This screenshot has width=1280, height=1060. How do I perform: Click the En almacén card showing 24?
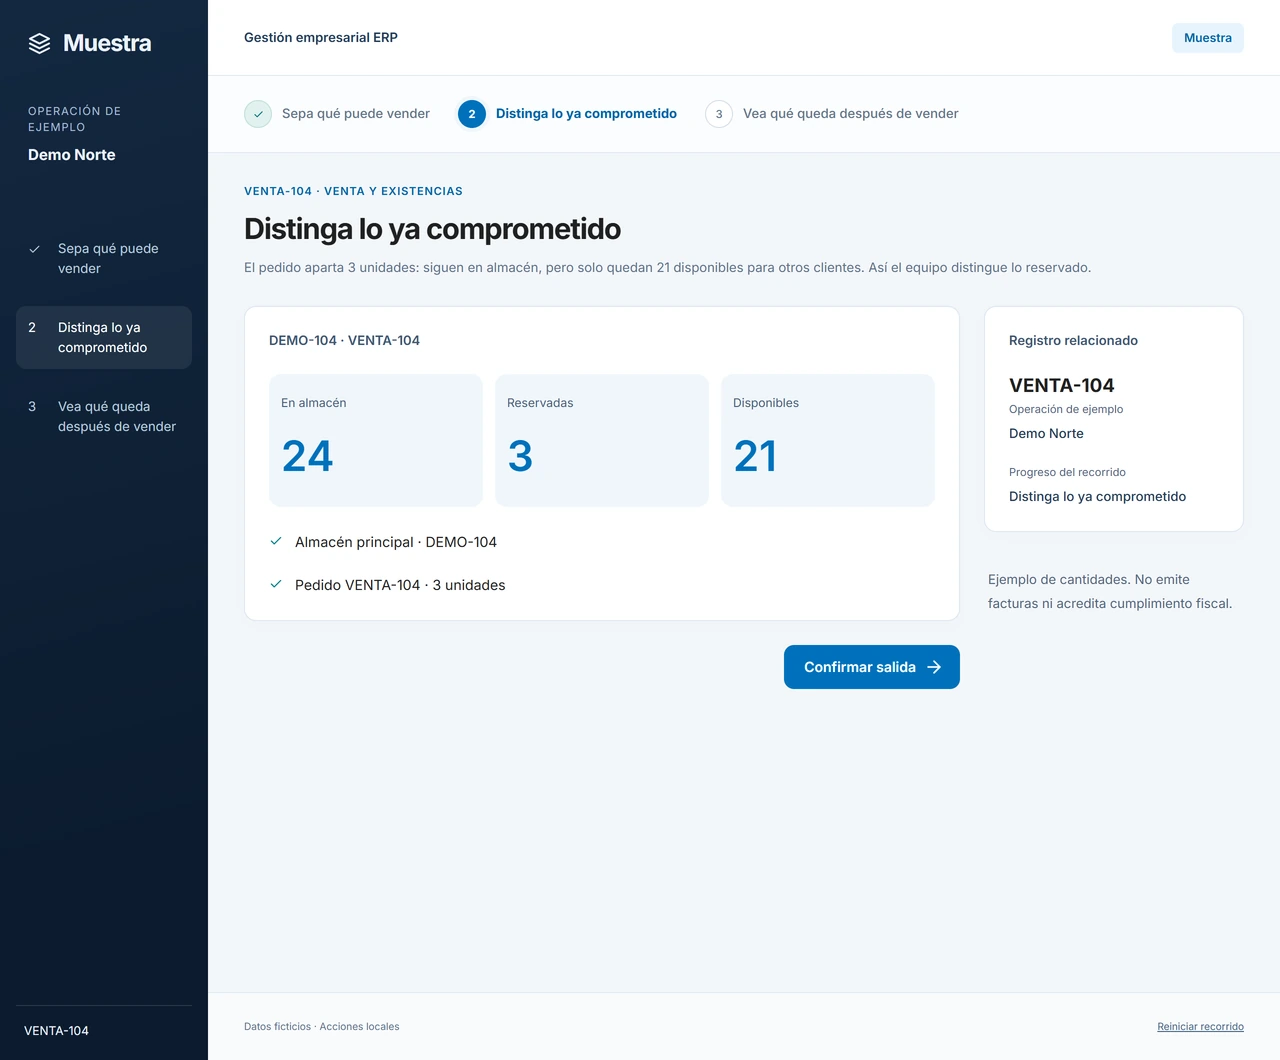376,440
